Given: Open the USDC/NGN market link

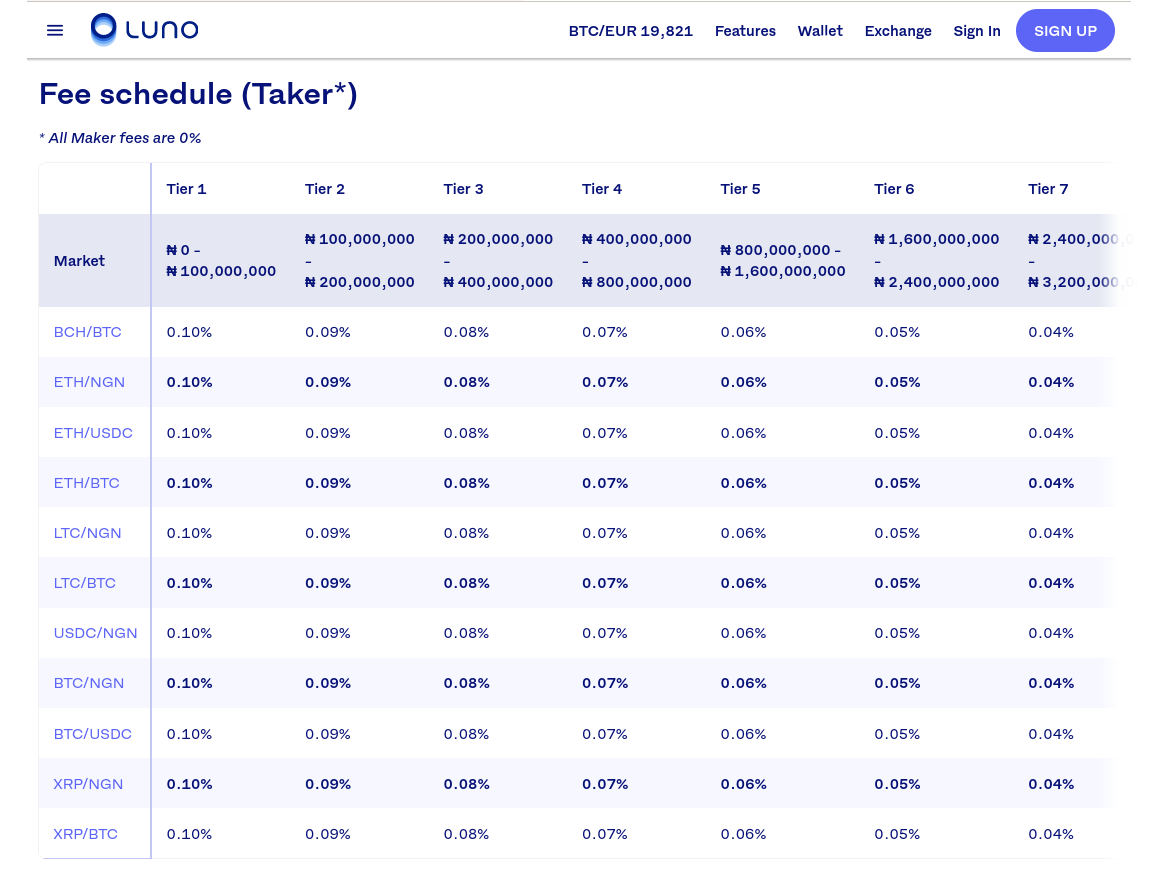Looking at the screenshot, I should click(95, 633).
